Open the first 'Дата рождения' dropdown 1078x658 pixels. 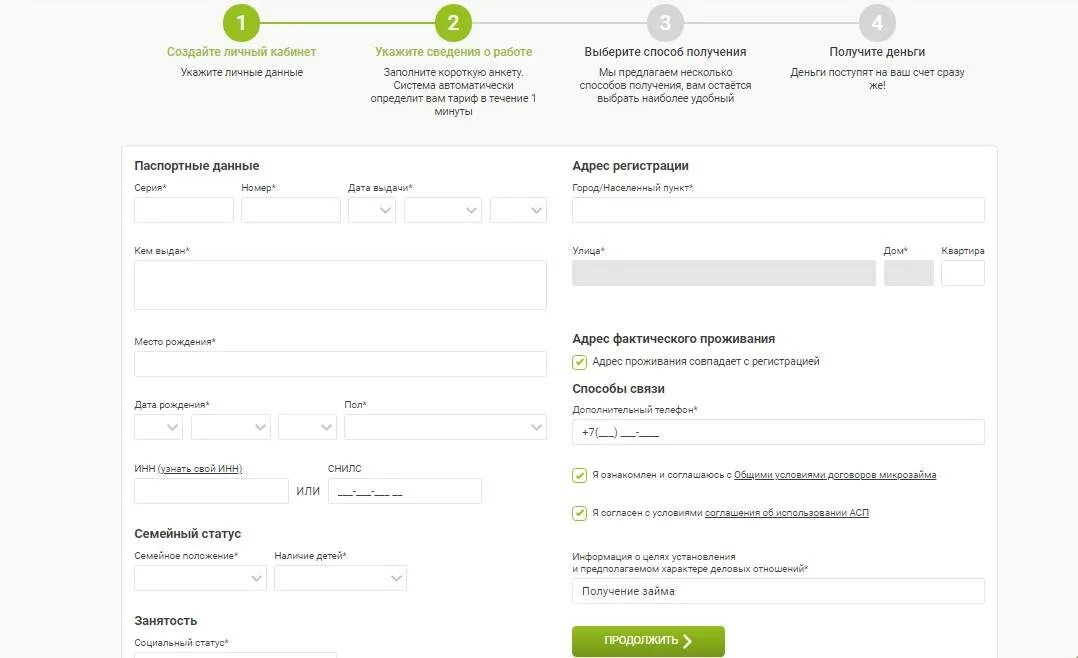point(158,427)
